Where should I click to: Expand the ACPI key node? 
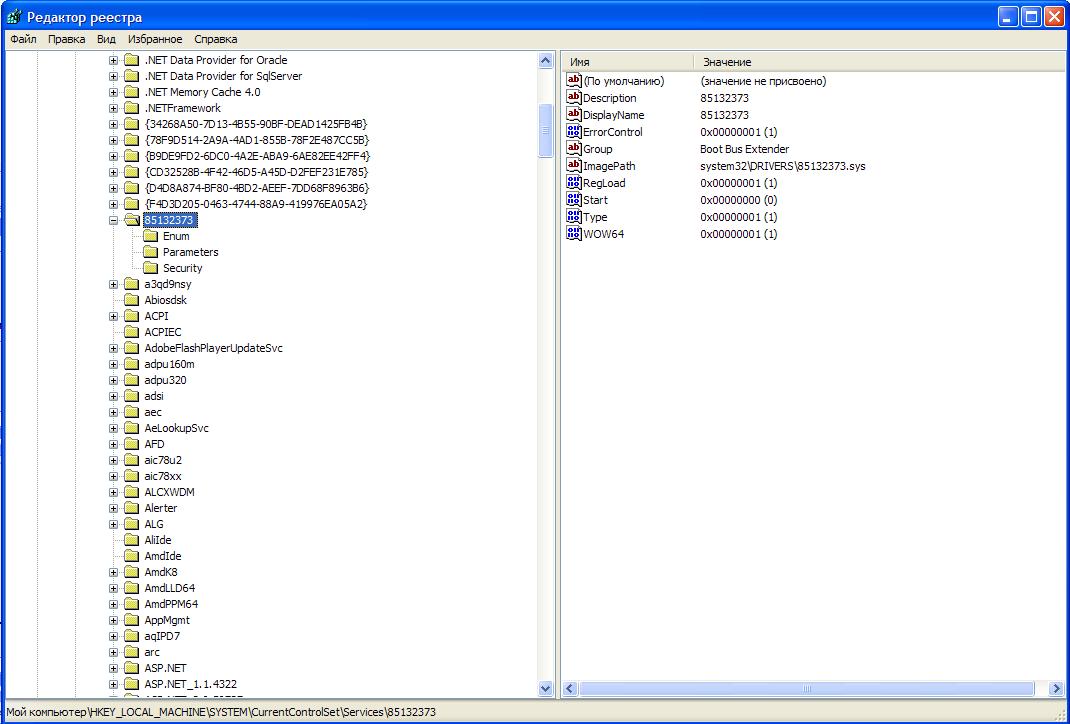(x=114, y=316)
